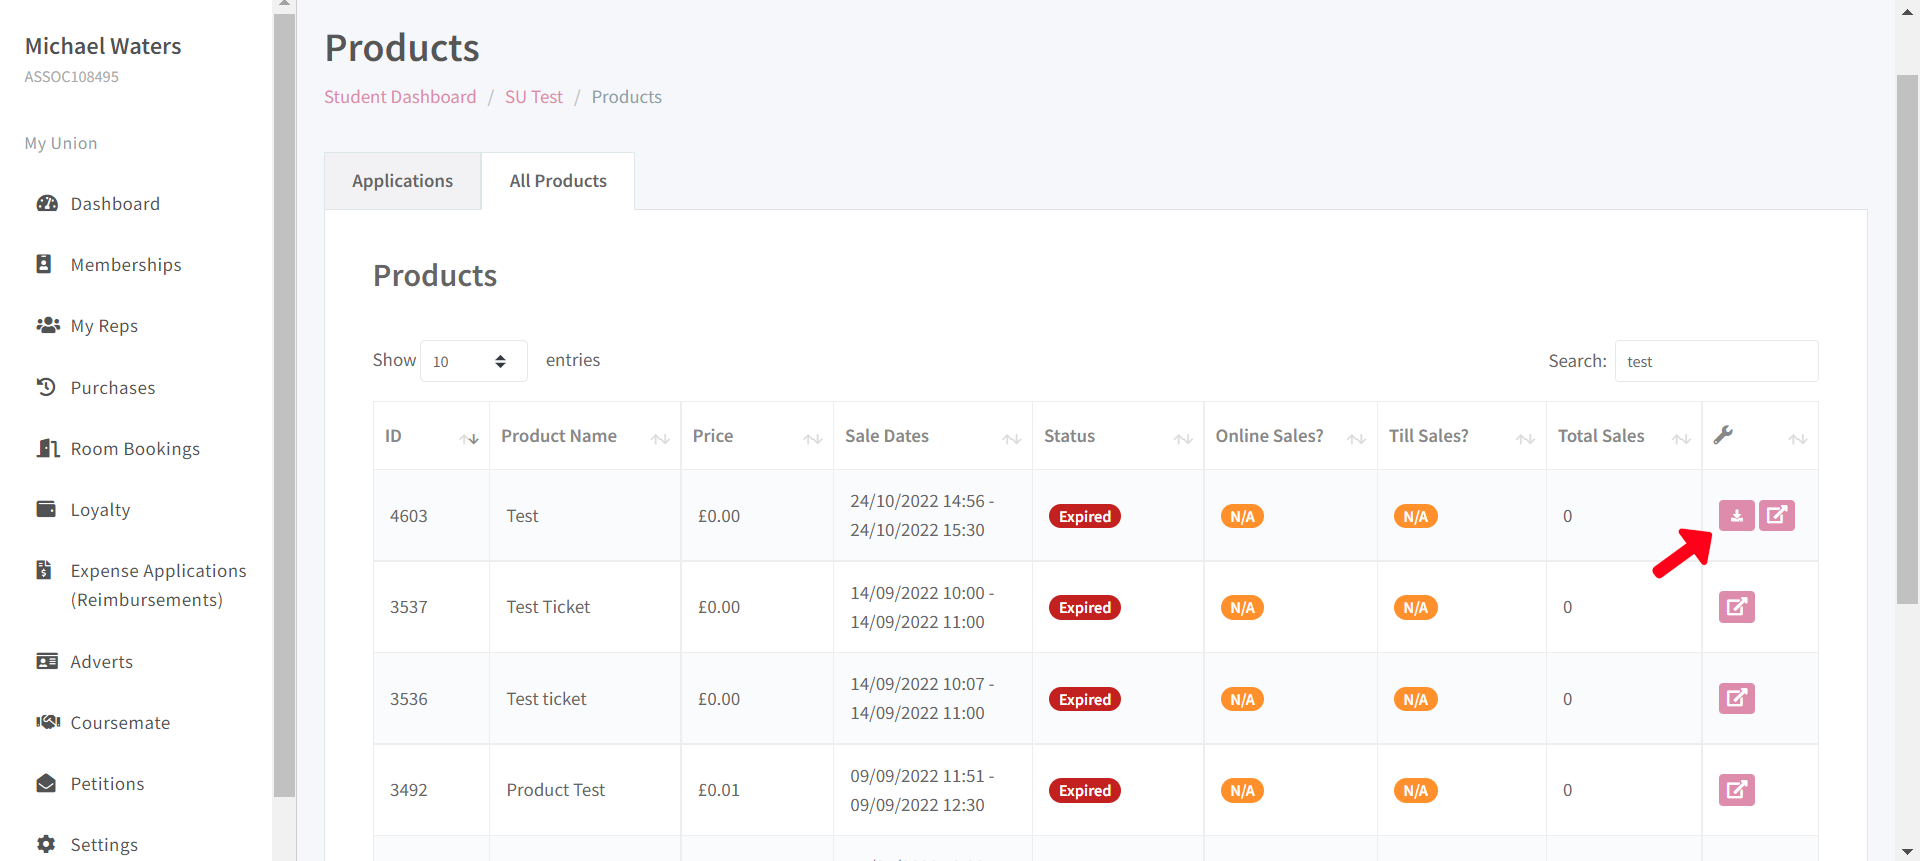Open the edit icon for product 3536
Image resolution: width=1920 pixels, height=861 pixels.
[1736, 698]
